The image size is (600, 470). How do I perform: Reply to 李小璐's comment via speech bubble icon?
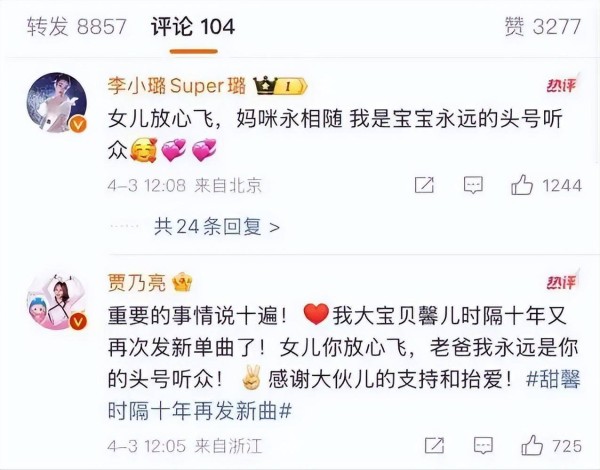click(x=473, y=185)
